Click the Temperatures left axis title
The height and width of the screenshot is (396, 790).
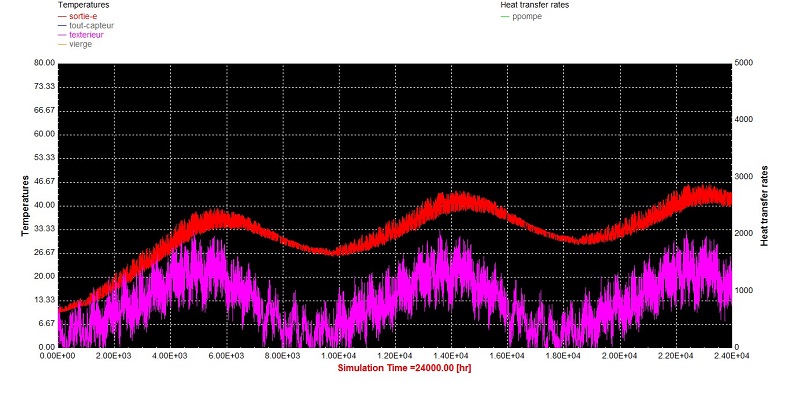pyautogui.click(x=25, y=206)
